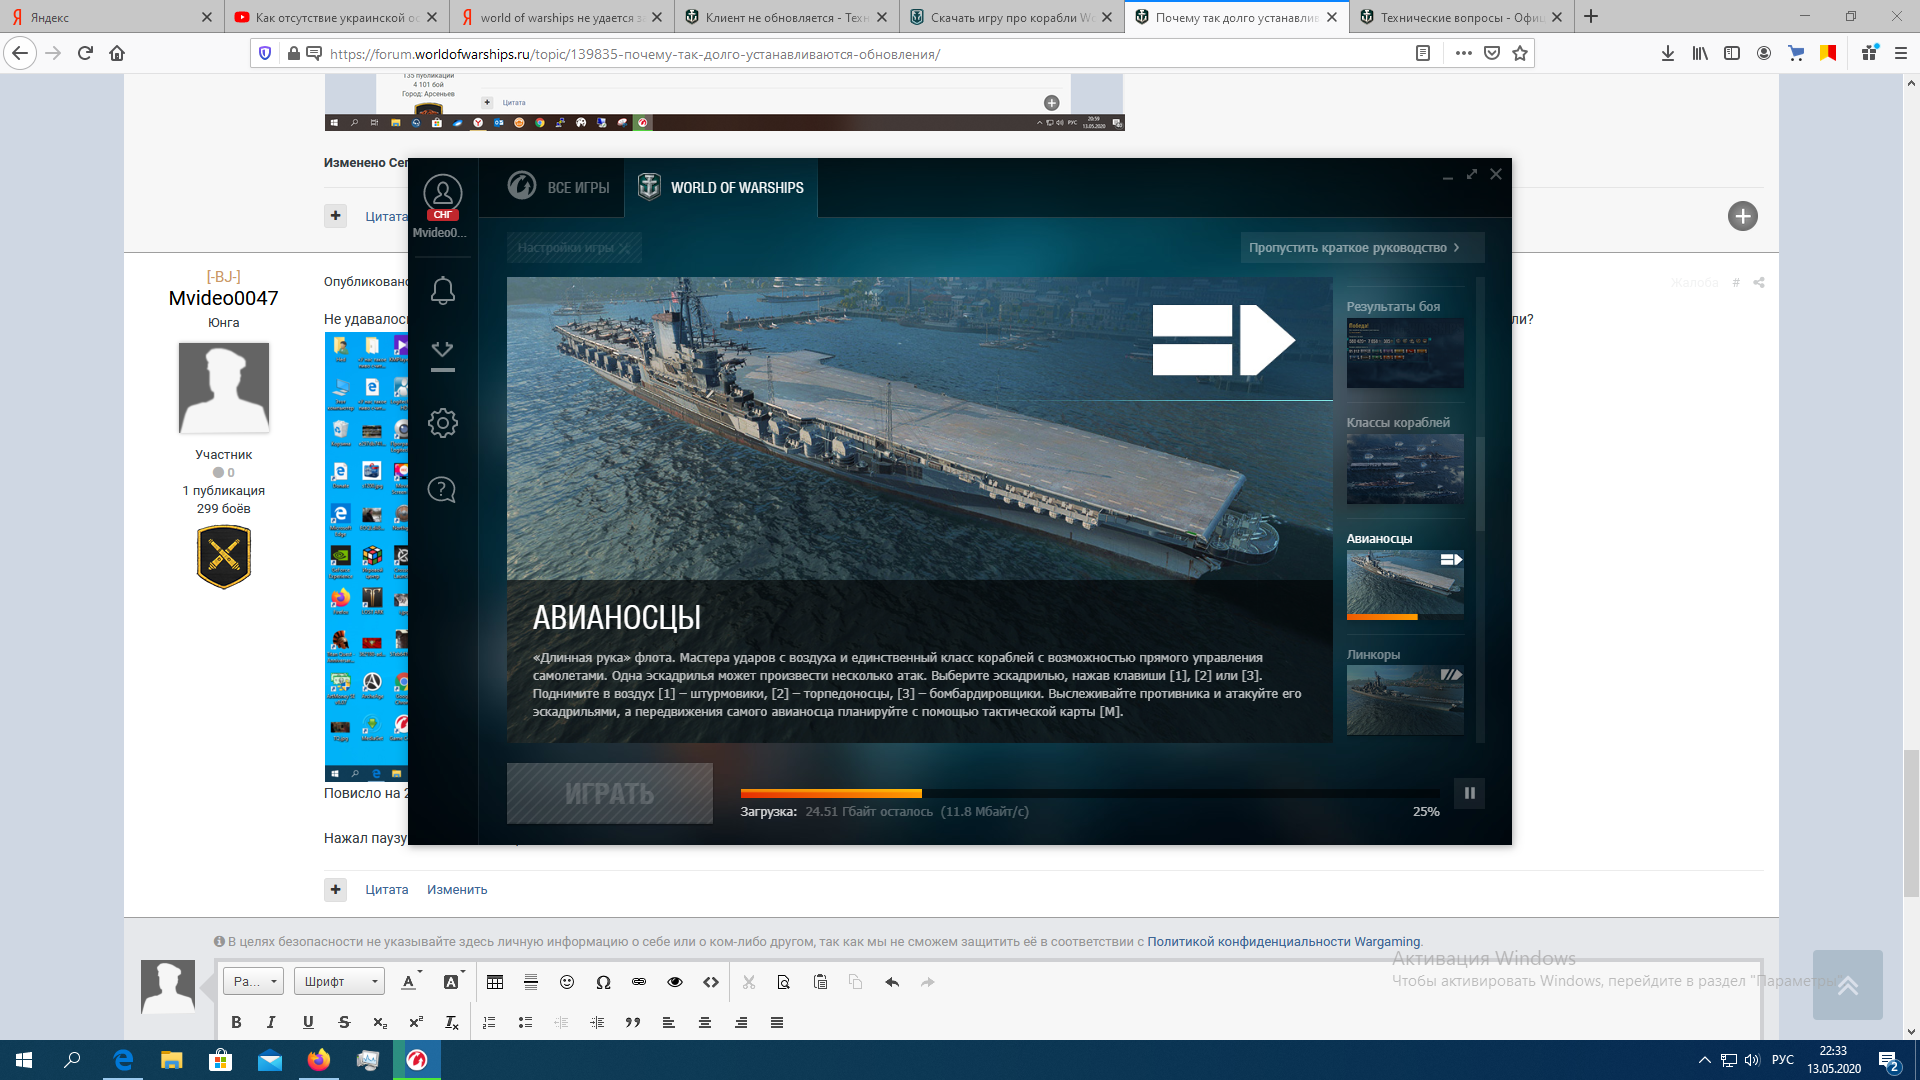
Task: Open page actions three-dot menu
Action: pyautogui.click(x=1463, y=54)
